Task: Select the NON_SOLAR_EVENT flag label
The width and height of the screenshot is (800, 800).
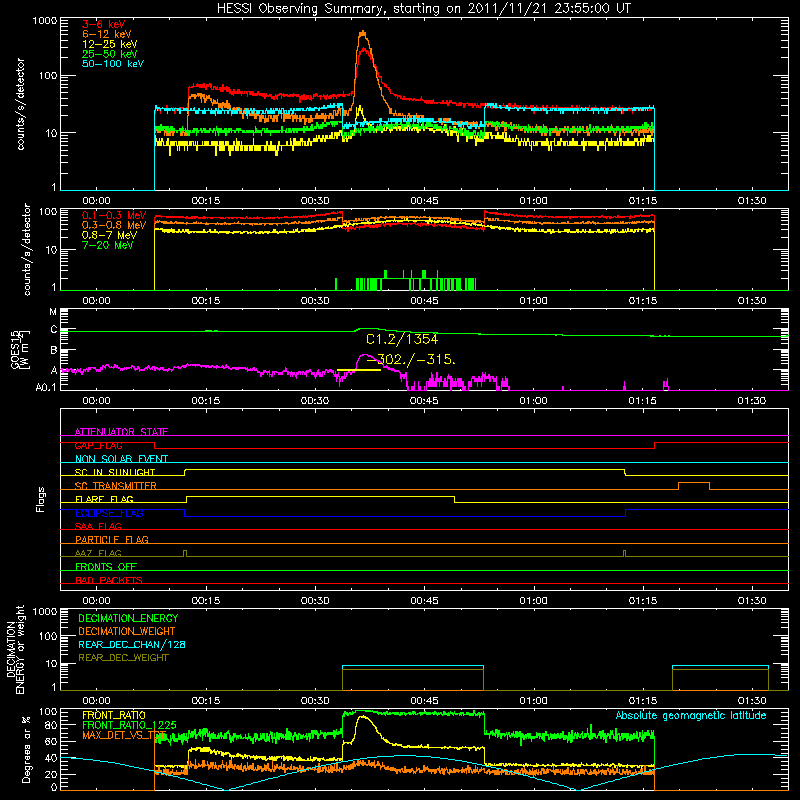Action: tap(121, 459)
